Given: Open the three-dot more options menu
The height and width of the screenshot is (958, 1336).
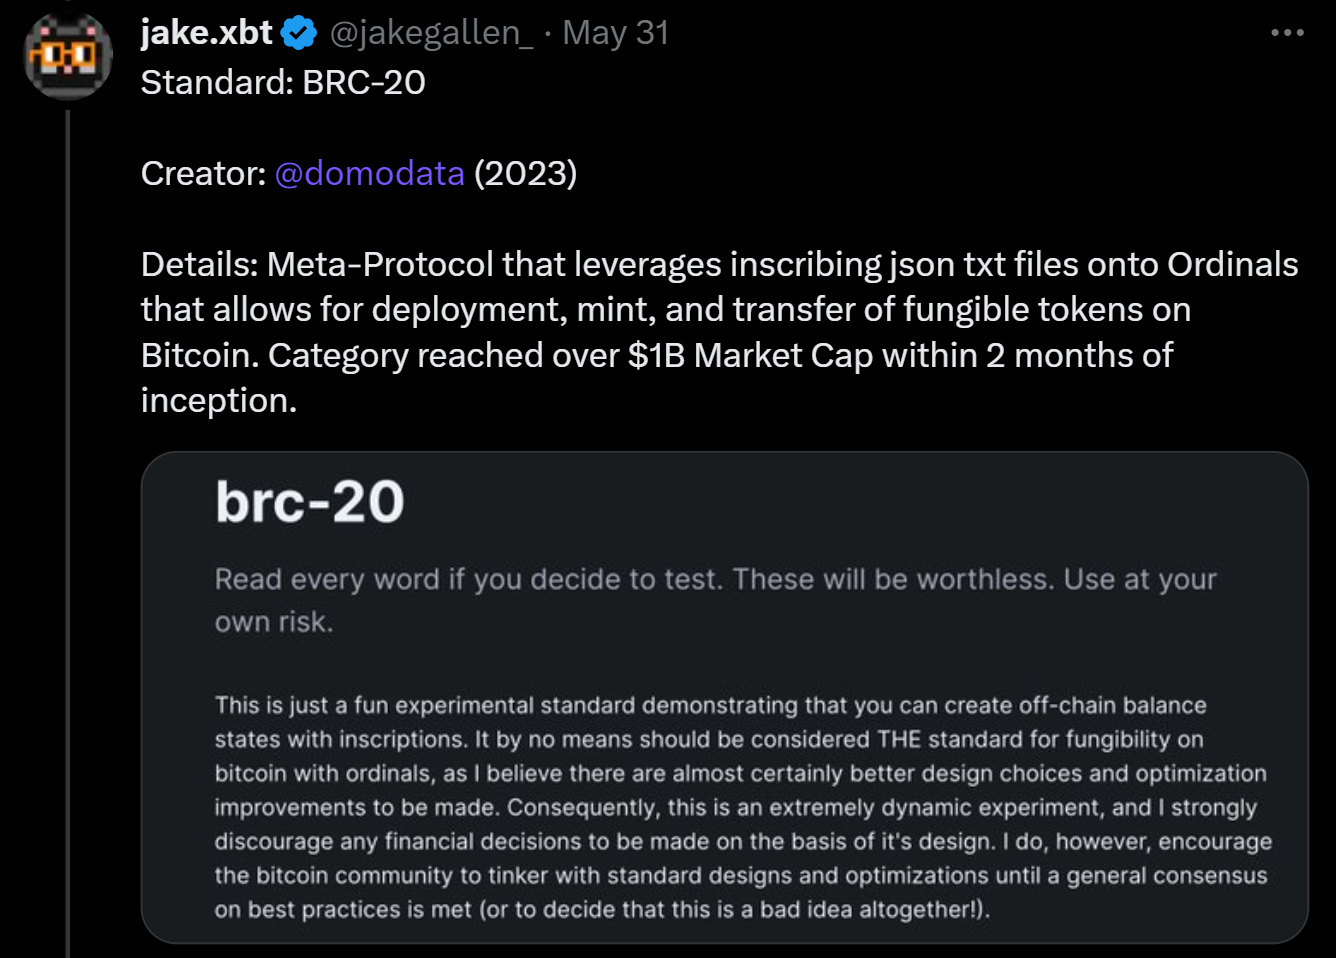Looking at the screenshot, I should pyautogui.click(x=1287, y=33).
